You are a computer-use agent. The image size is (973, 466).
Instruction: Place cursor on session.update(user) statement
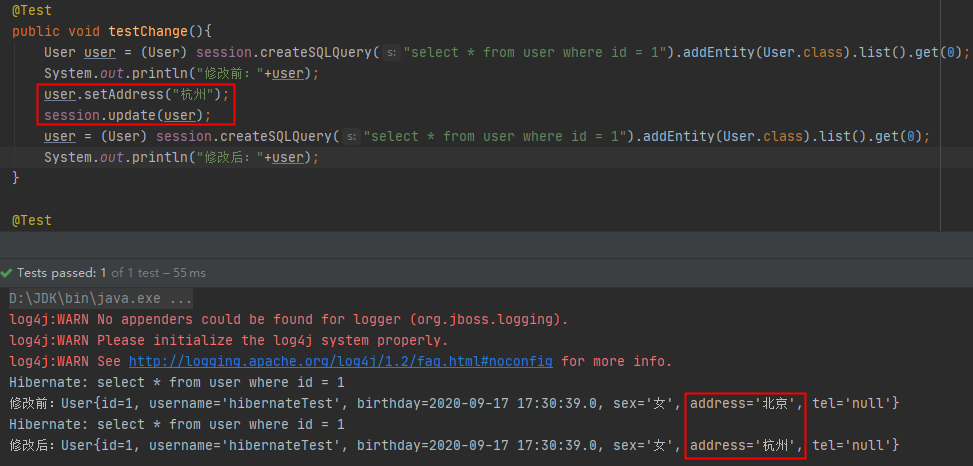129,116
